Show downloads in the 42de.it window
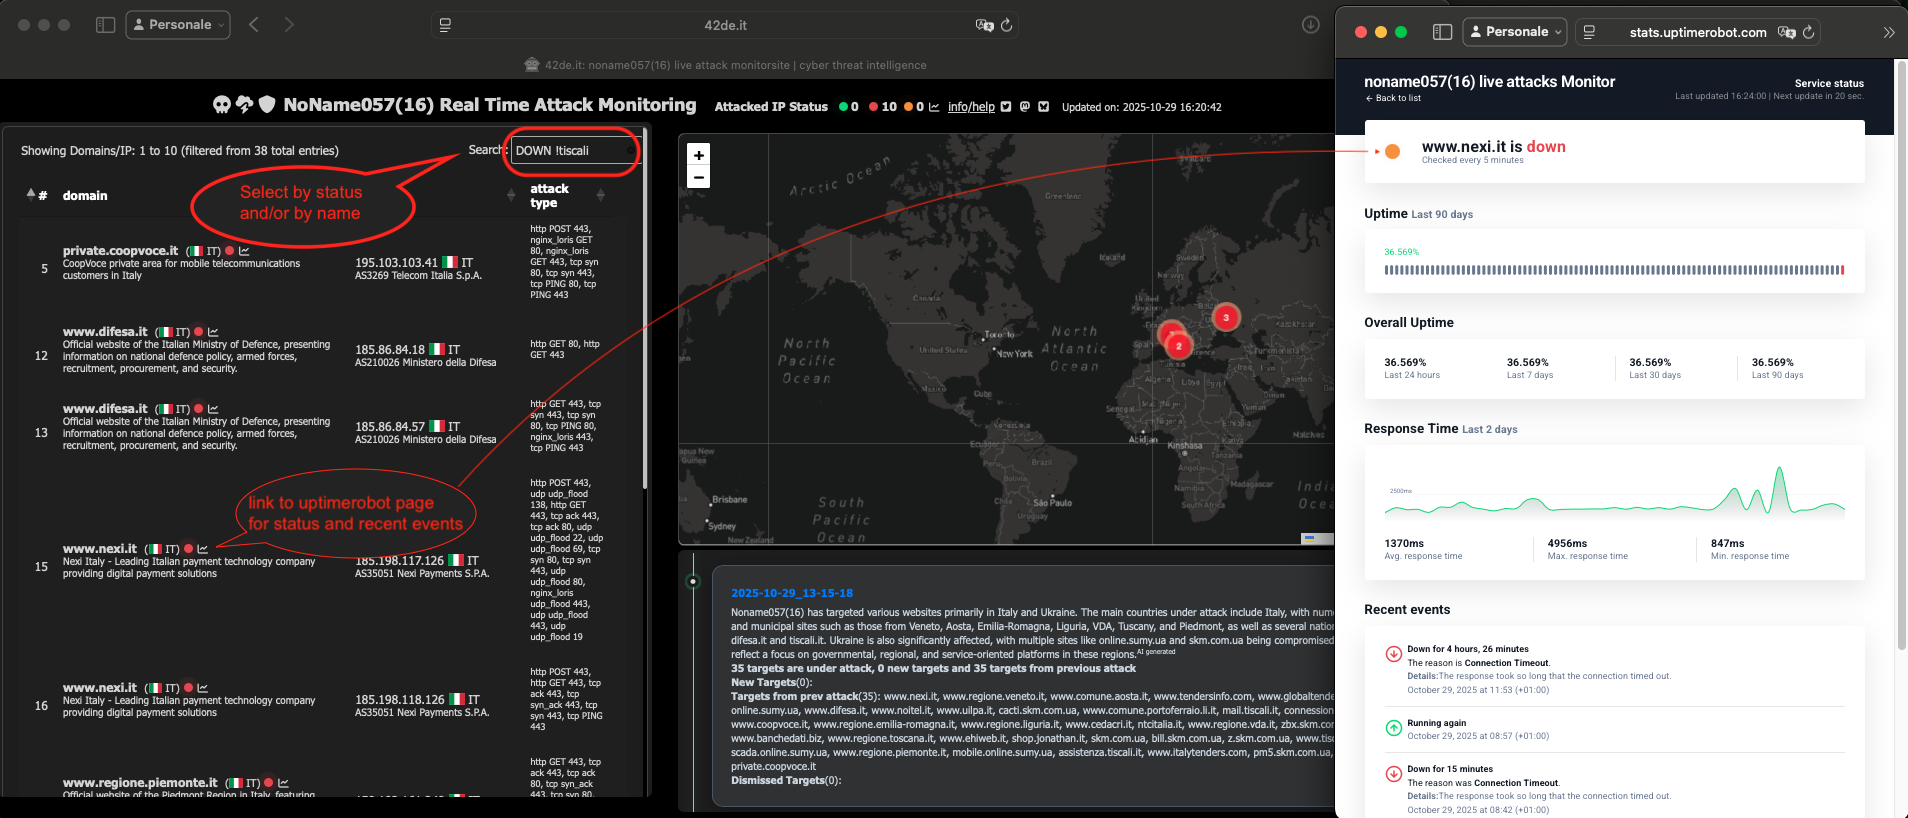The height and width of the screenshot is (818, 1908). (x=1310, y=25)
